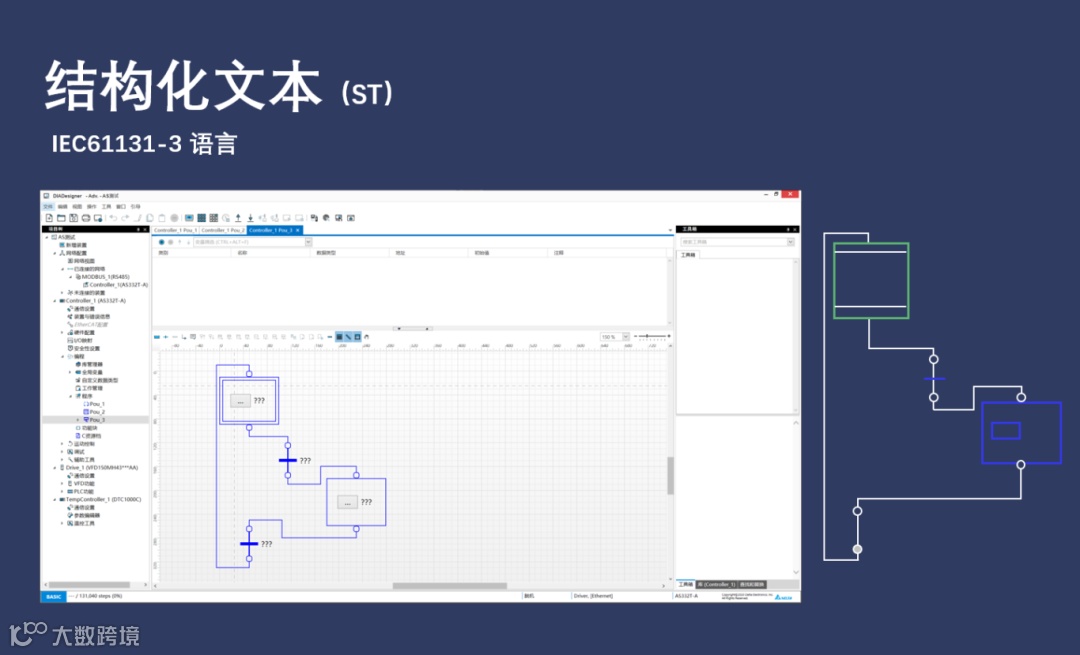
Task: Switch to the Controller_1 Pou_2 tab
Action: [222, 230]
